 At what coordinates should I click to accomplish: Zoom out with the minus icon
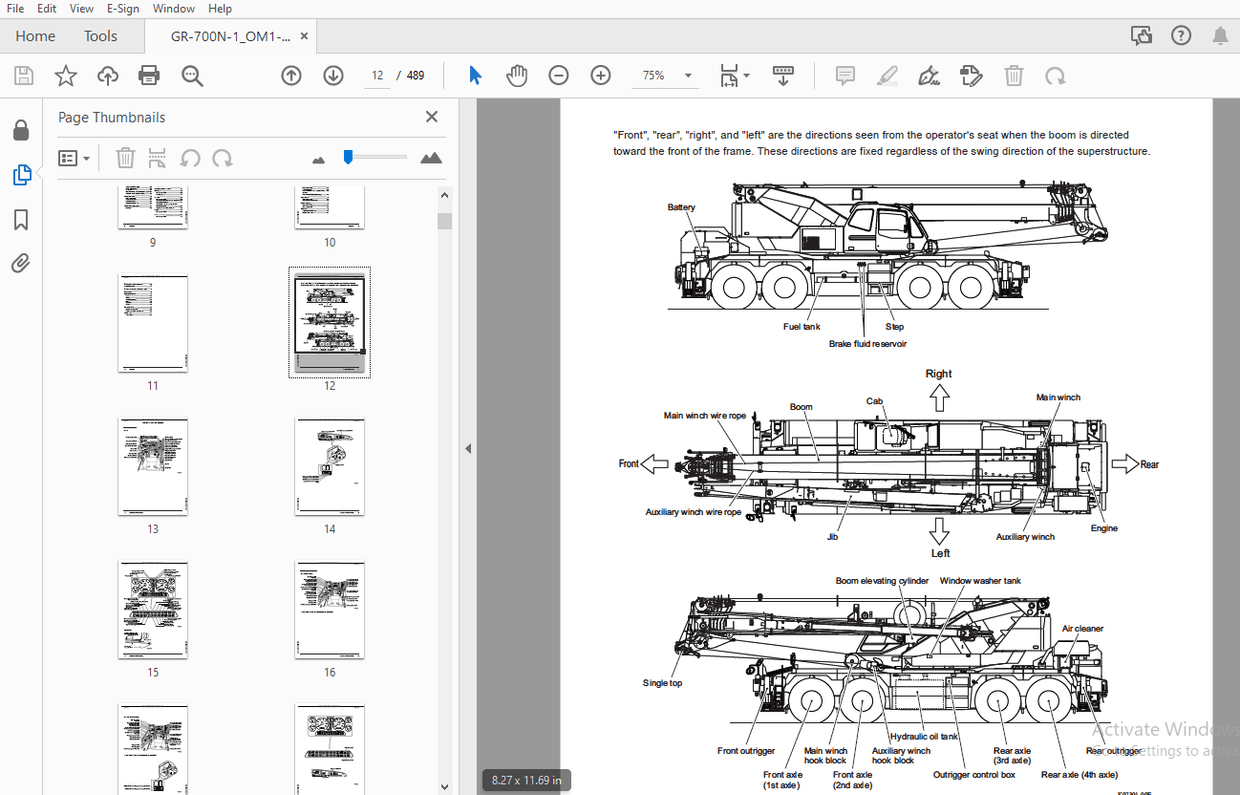tap(558, 75)
